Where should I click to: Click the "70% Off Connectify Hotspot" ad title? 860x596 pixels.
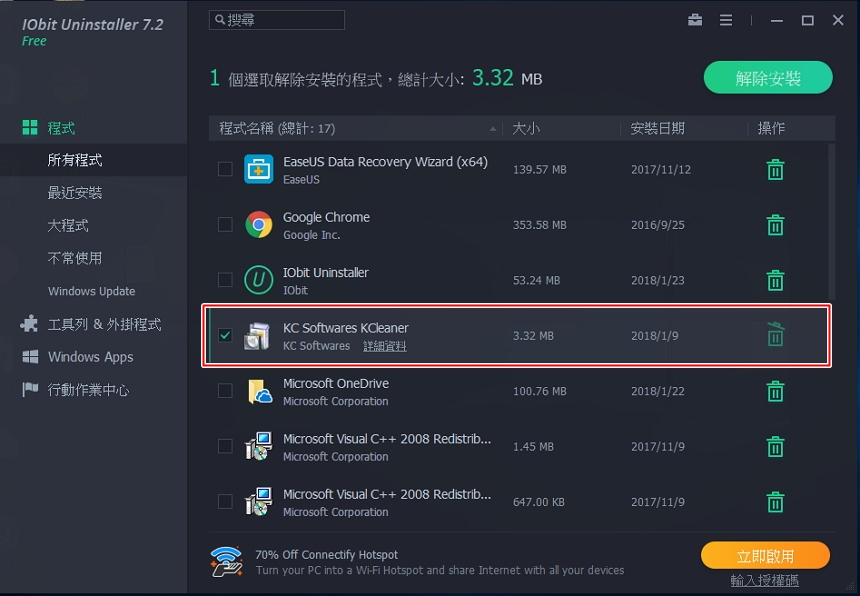pos(326,555)
